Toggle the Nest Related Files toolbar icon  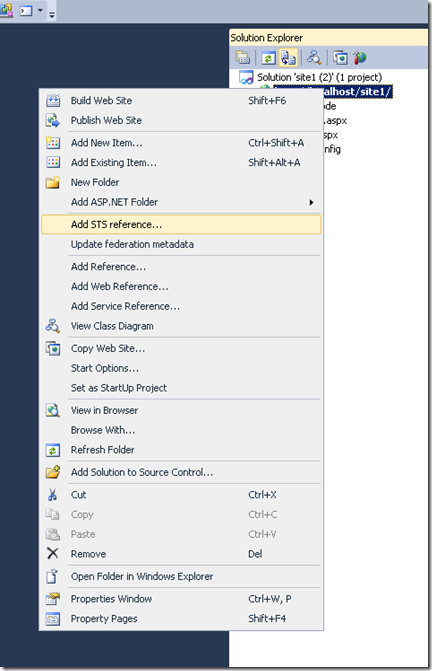[x=288, y=57]
